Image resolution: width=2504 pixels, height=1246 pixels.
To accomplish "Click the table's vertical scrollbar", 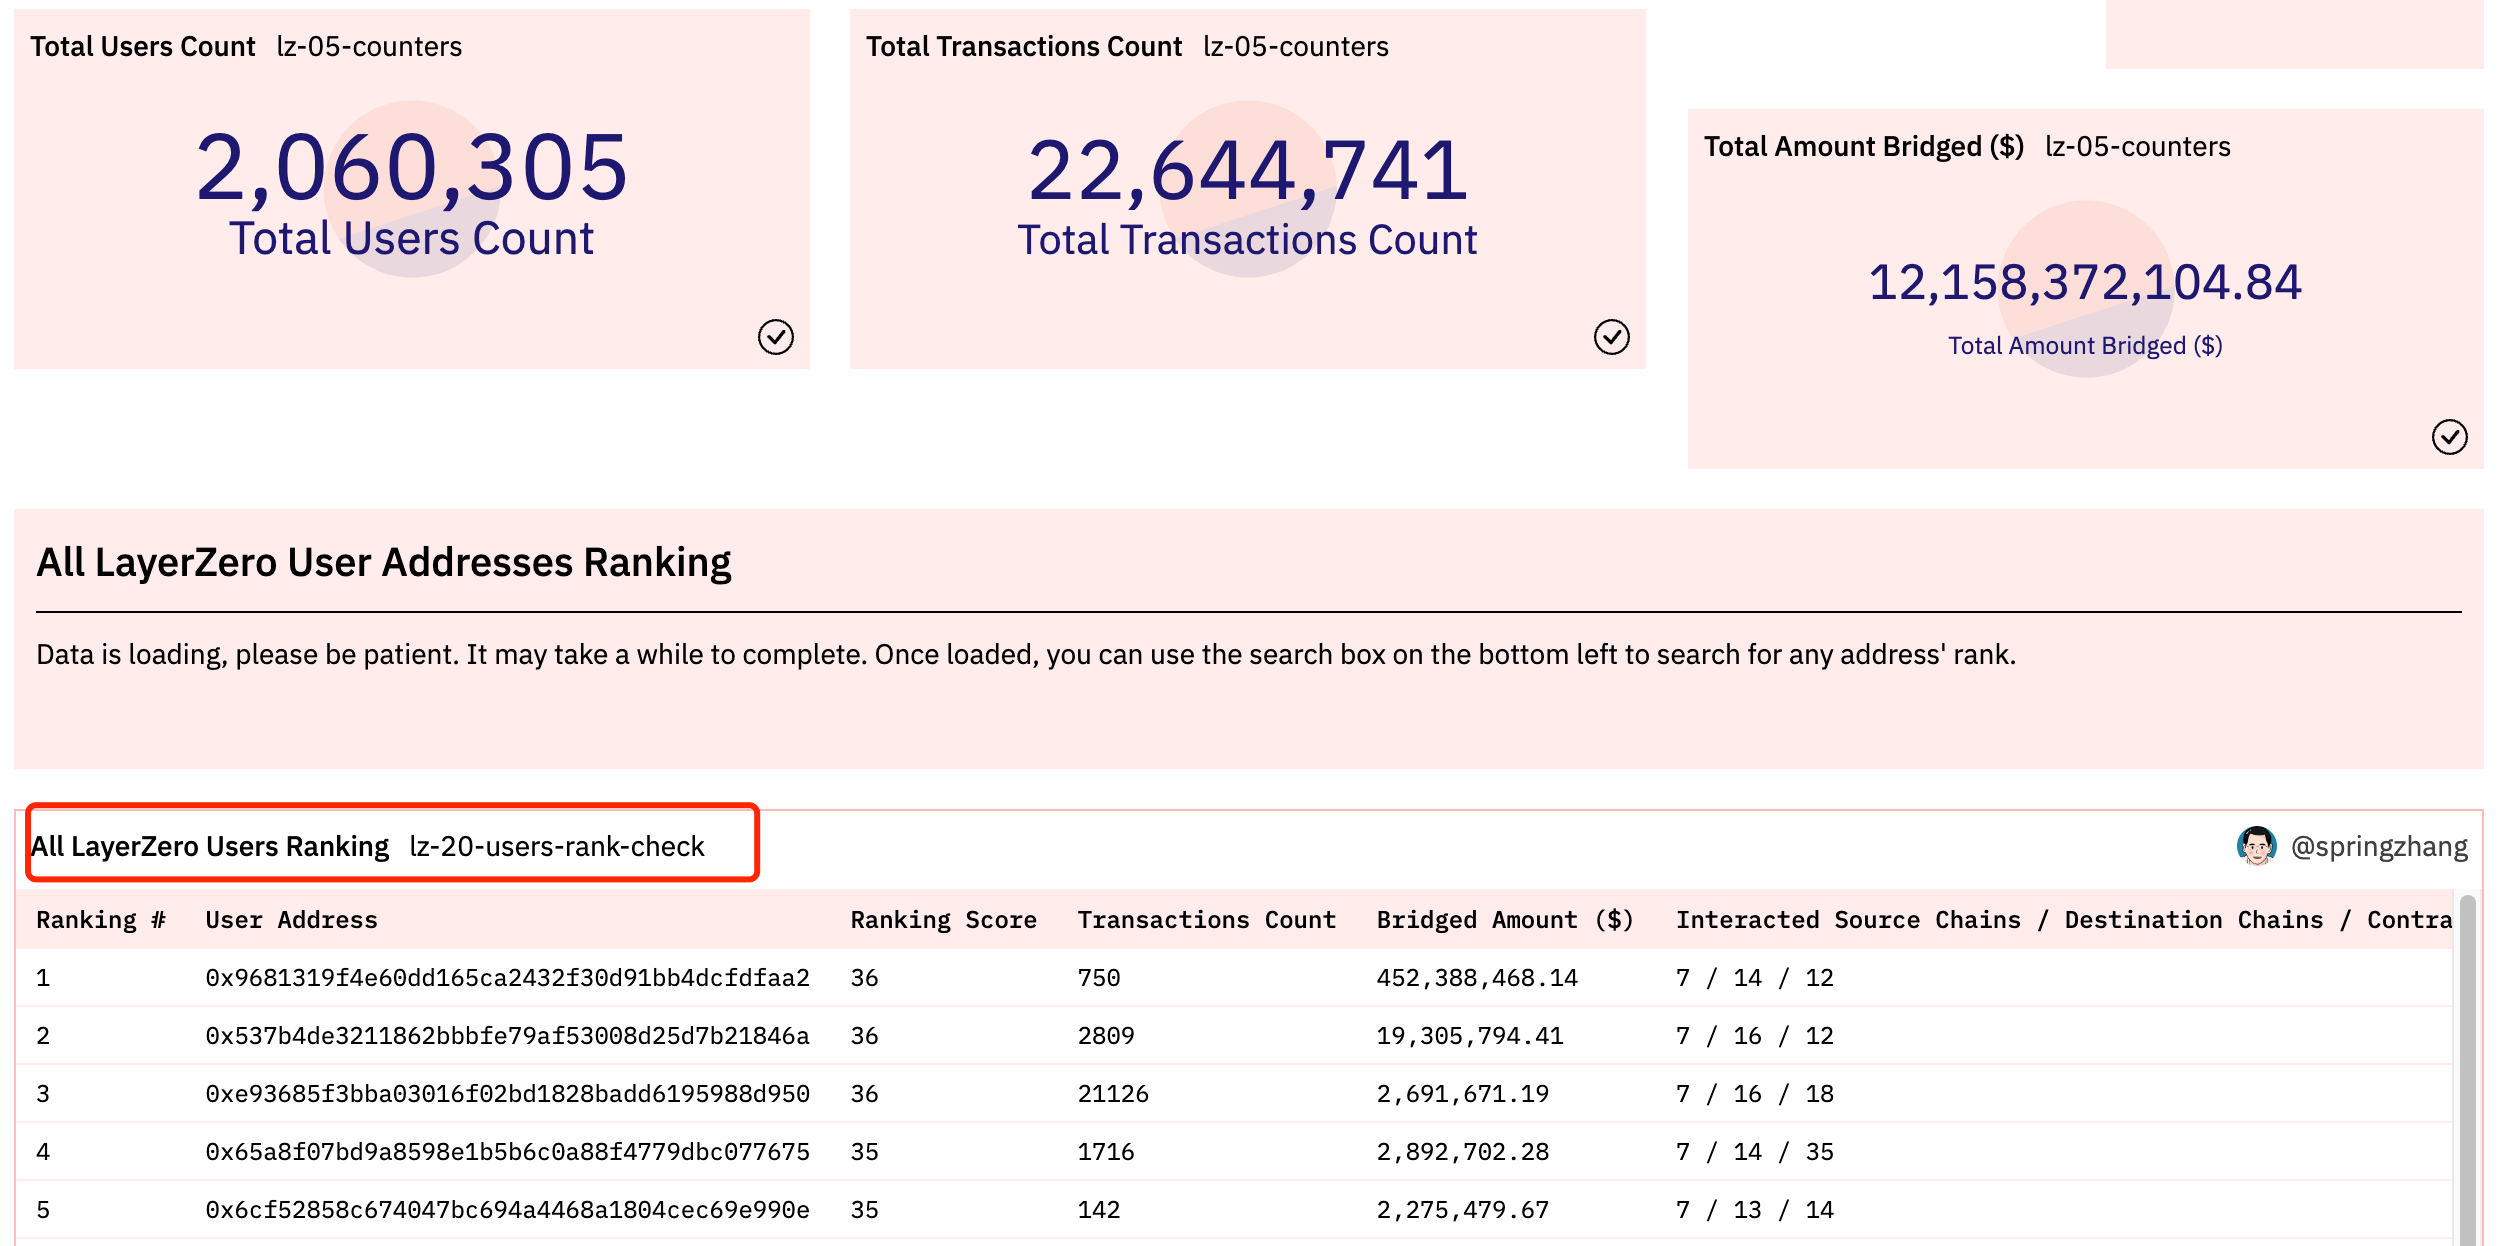I will [2467, 1070].
